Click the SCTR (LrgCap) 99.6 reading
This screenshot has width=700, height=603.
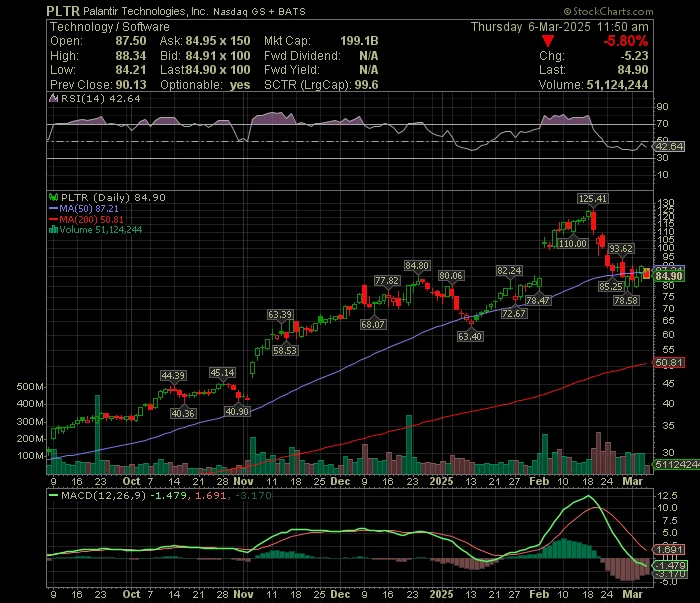[x=321, y=85]
